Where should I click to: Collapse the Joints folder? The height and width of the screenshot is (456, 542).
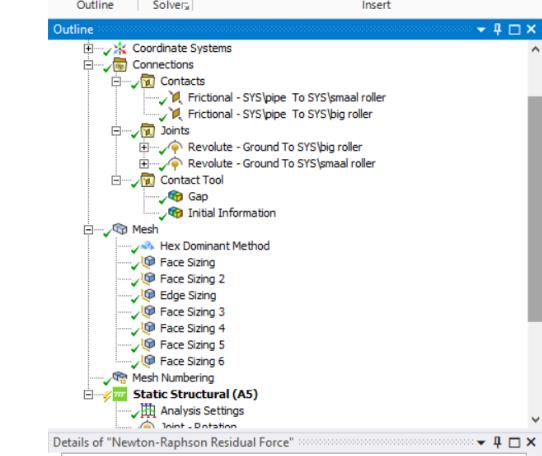coord(116,131)
